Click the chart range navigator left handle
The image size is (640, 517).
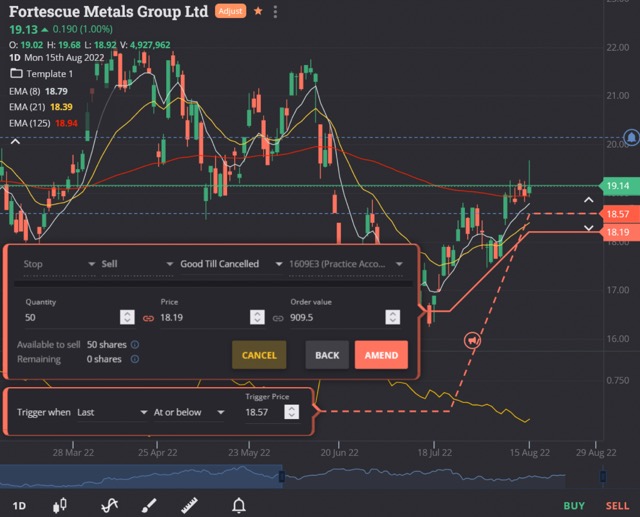click(282, 477)
